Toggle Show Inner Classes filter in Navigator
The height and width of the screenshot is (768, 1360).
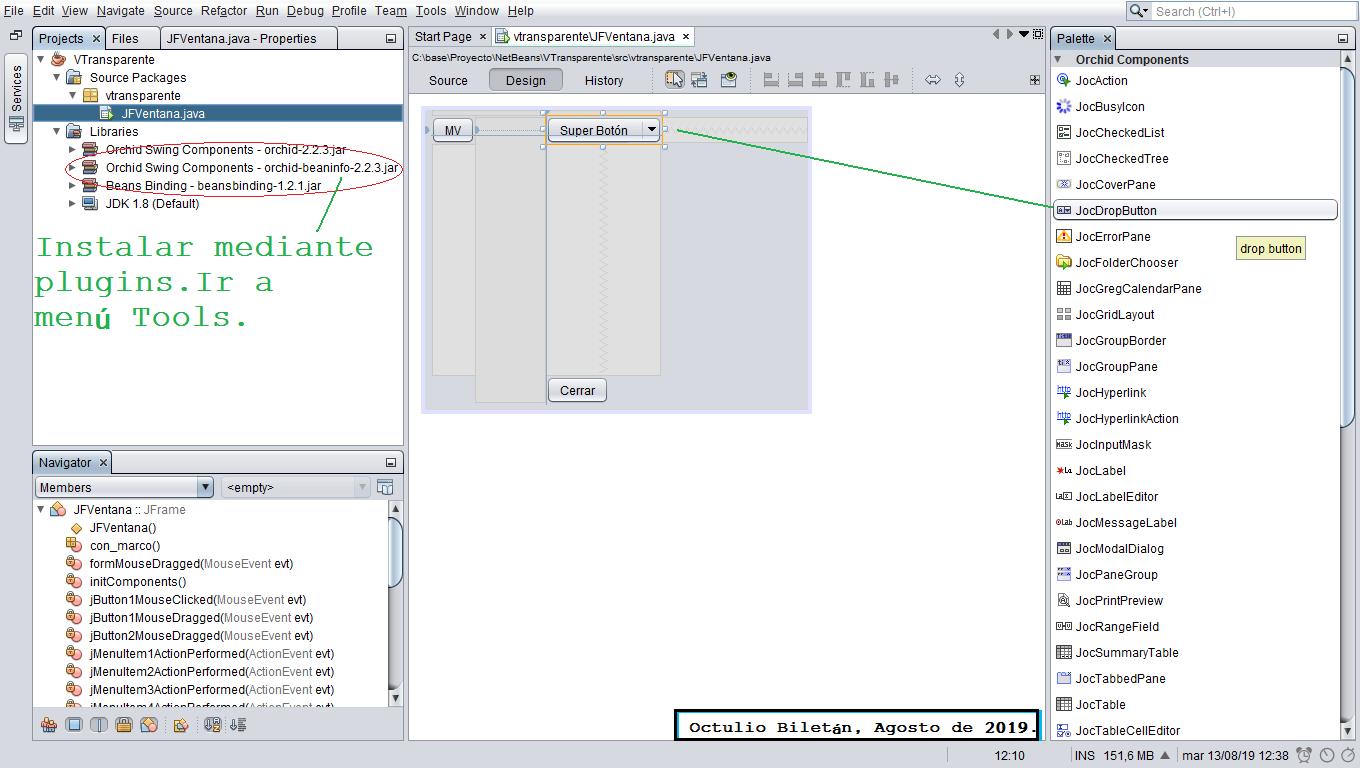tap(149, 725)
